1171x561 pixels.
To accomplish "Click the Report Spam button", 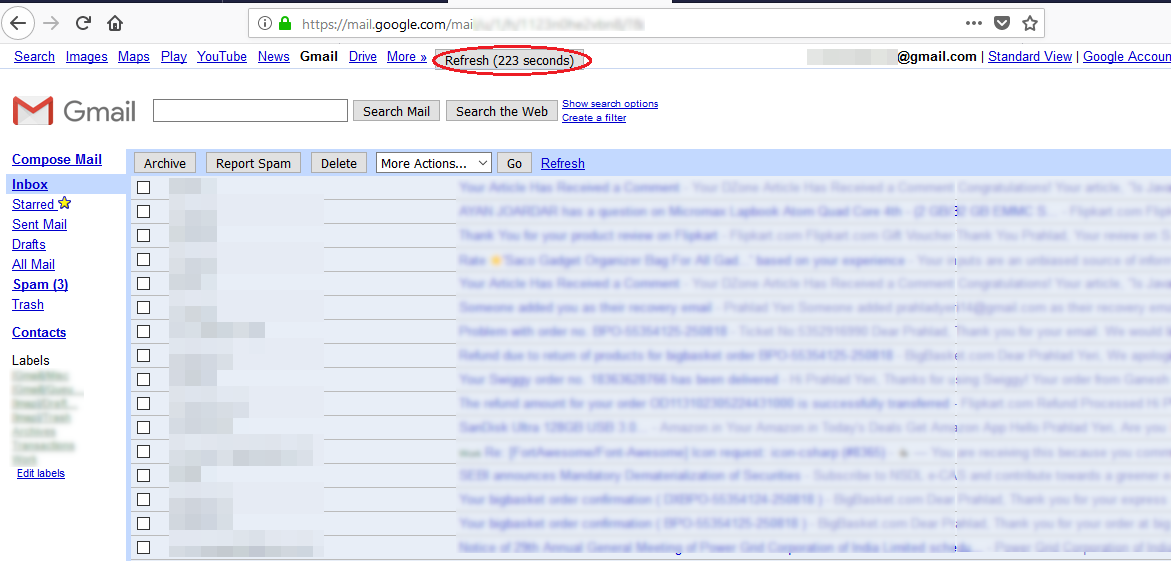I will [x=253, y=163].
